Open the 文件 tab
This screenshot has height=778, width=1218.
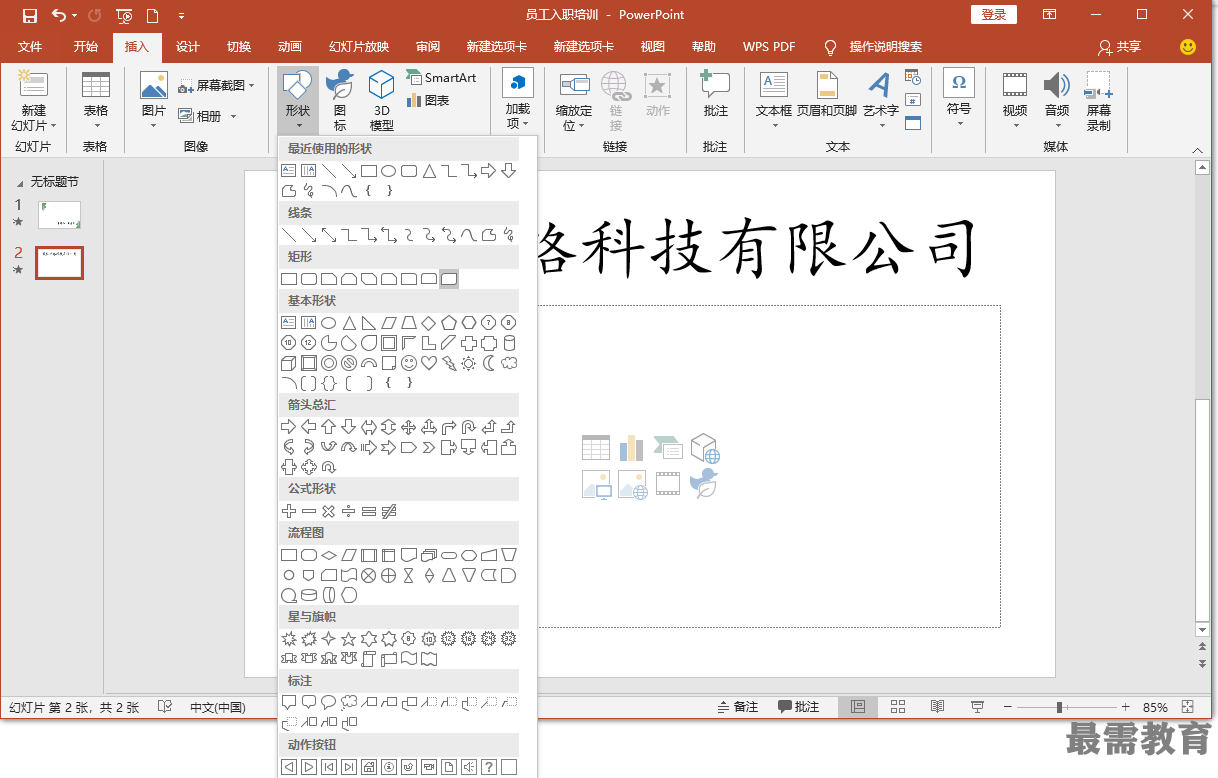(30, 47)
